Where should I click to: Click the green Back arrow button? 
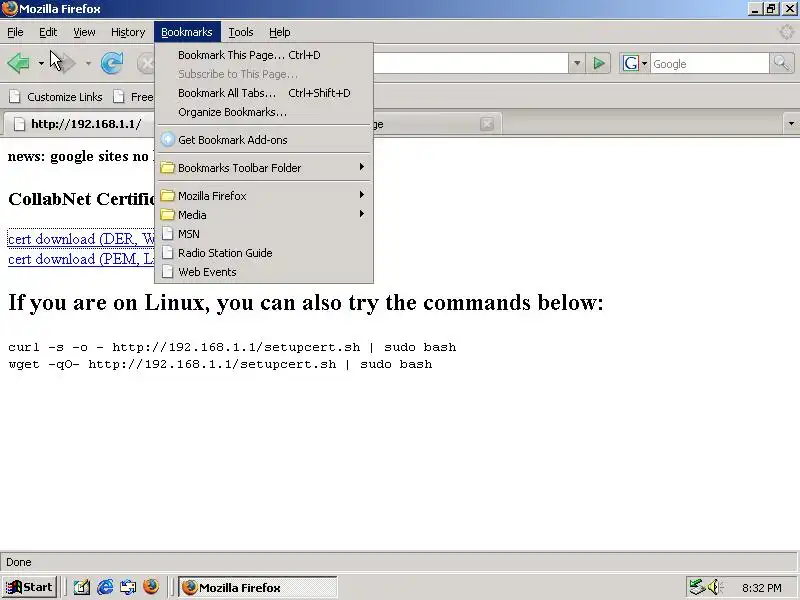tap(19, 64)
